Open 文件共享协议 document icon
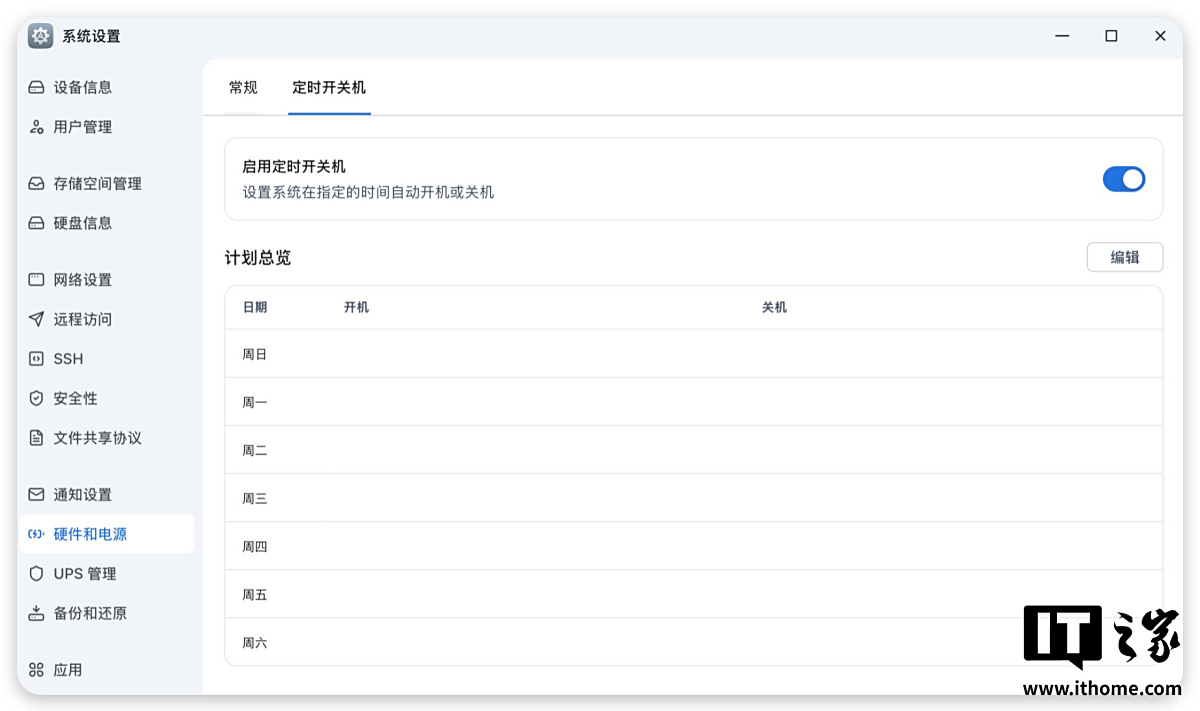Viewport: 1200px width, 711px height. point(37,438)
